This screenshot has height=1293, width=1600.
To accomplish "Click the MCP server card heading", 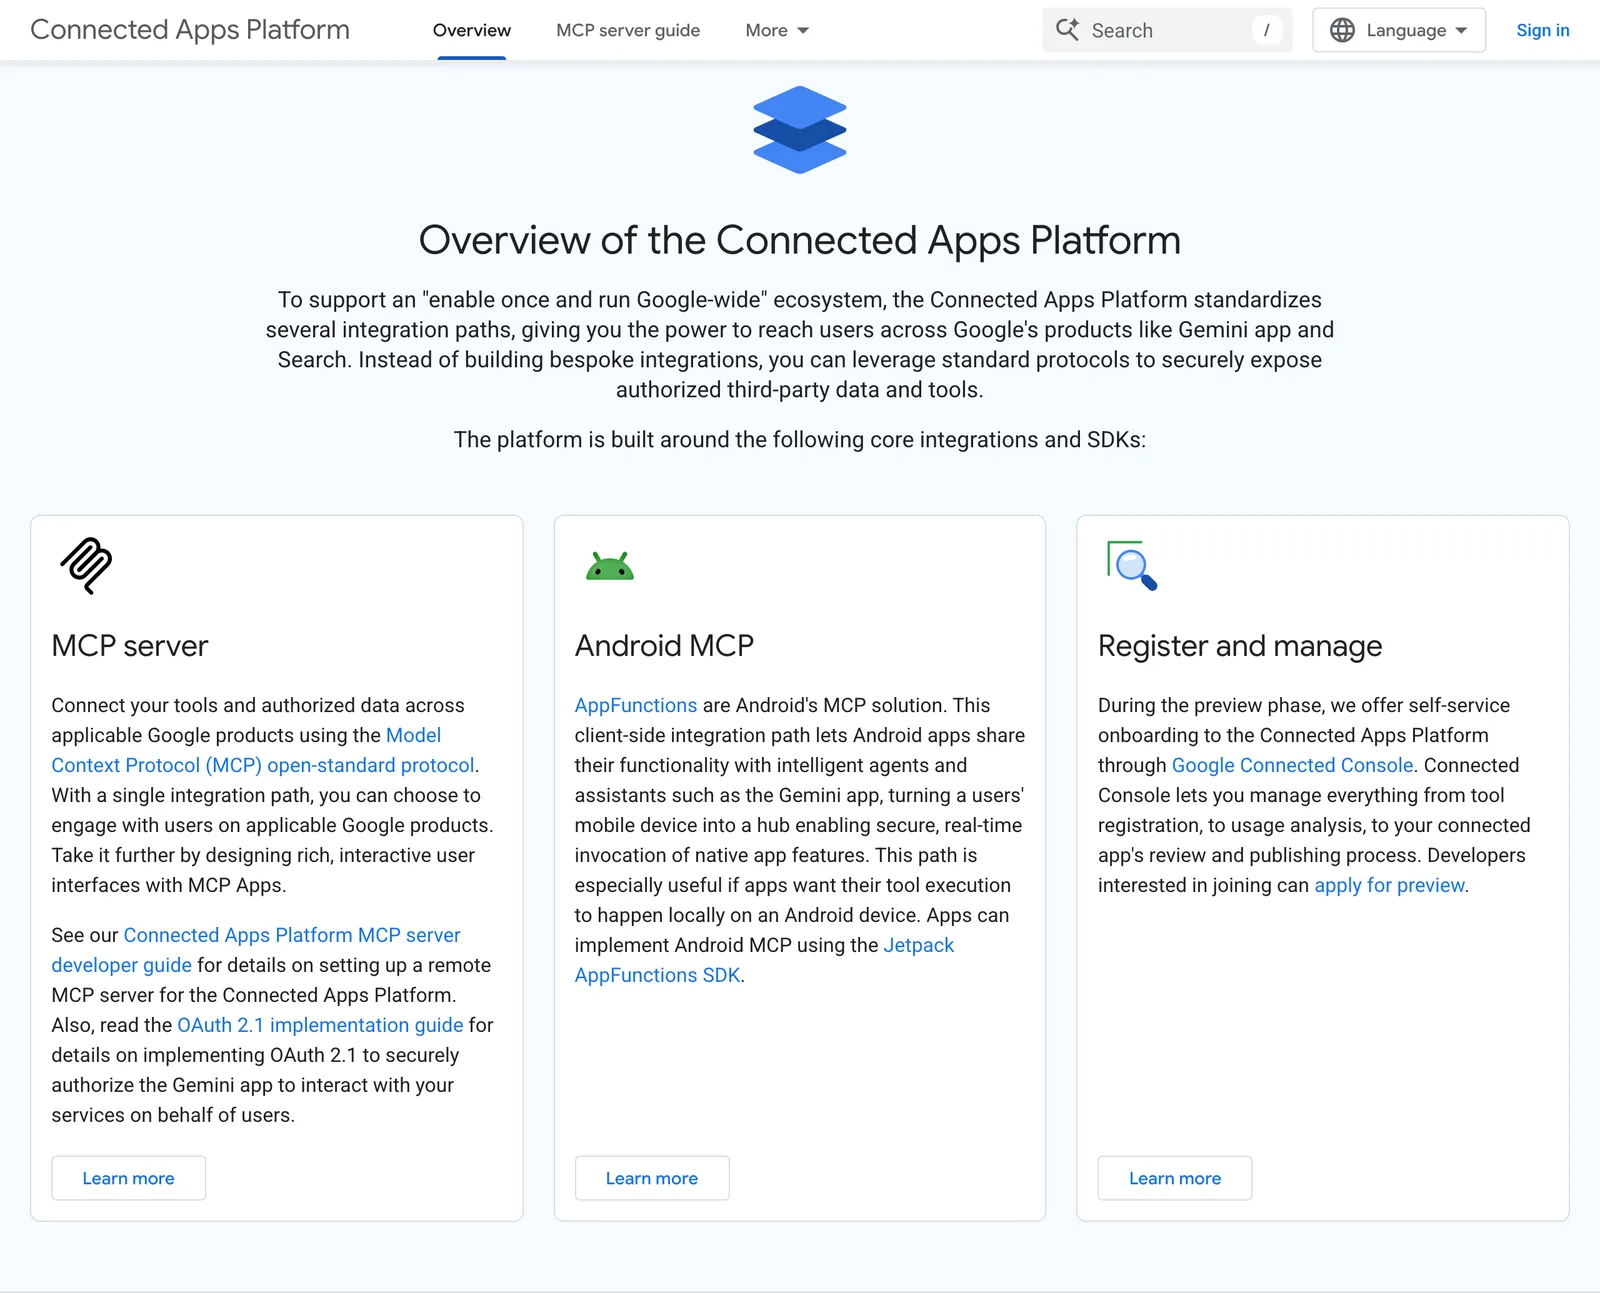I will [x=130, y=646].
